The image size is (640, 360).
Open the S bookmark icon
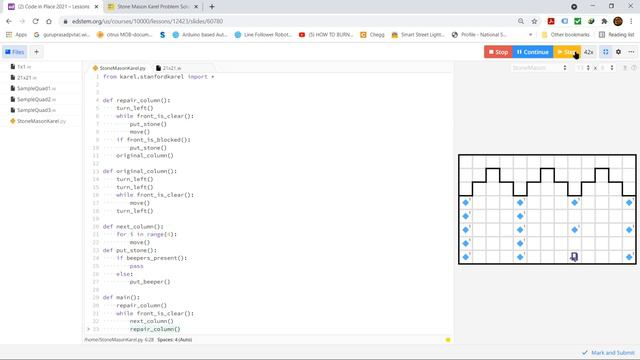point(162,35)
